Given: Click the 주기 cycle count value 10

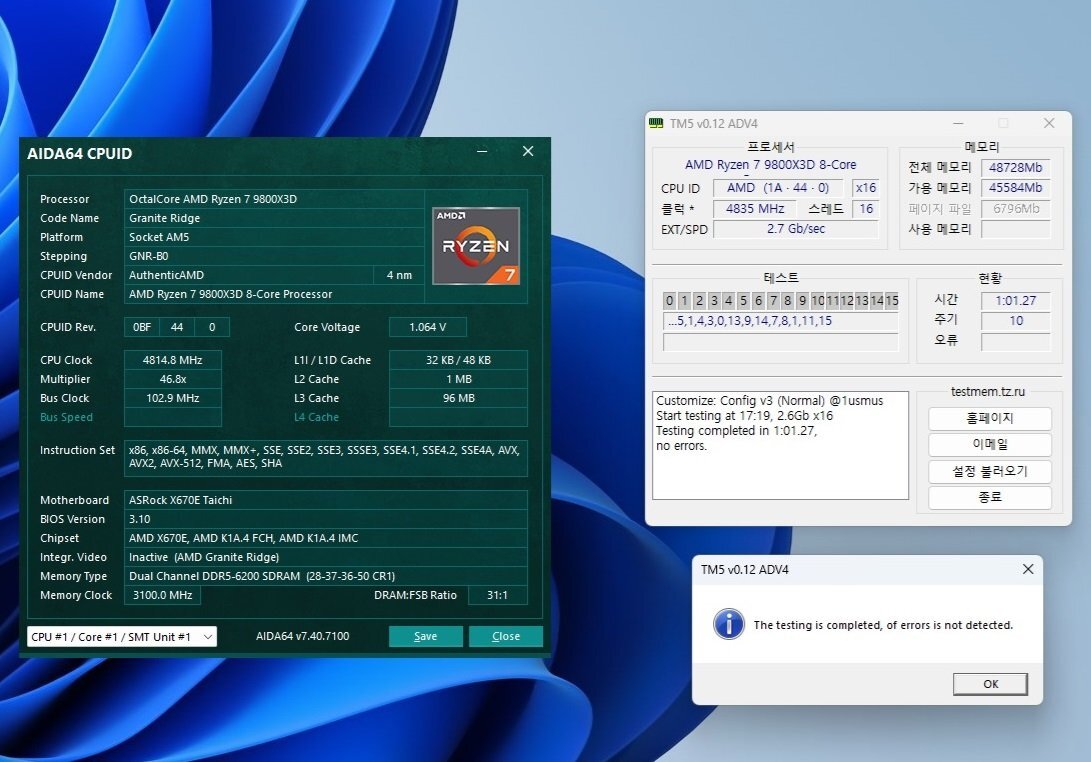Looking at the screenshot, I should tap(1015, 321).
